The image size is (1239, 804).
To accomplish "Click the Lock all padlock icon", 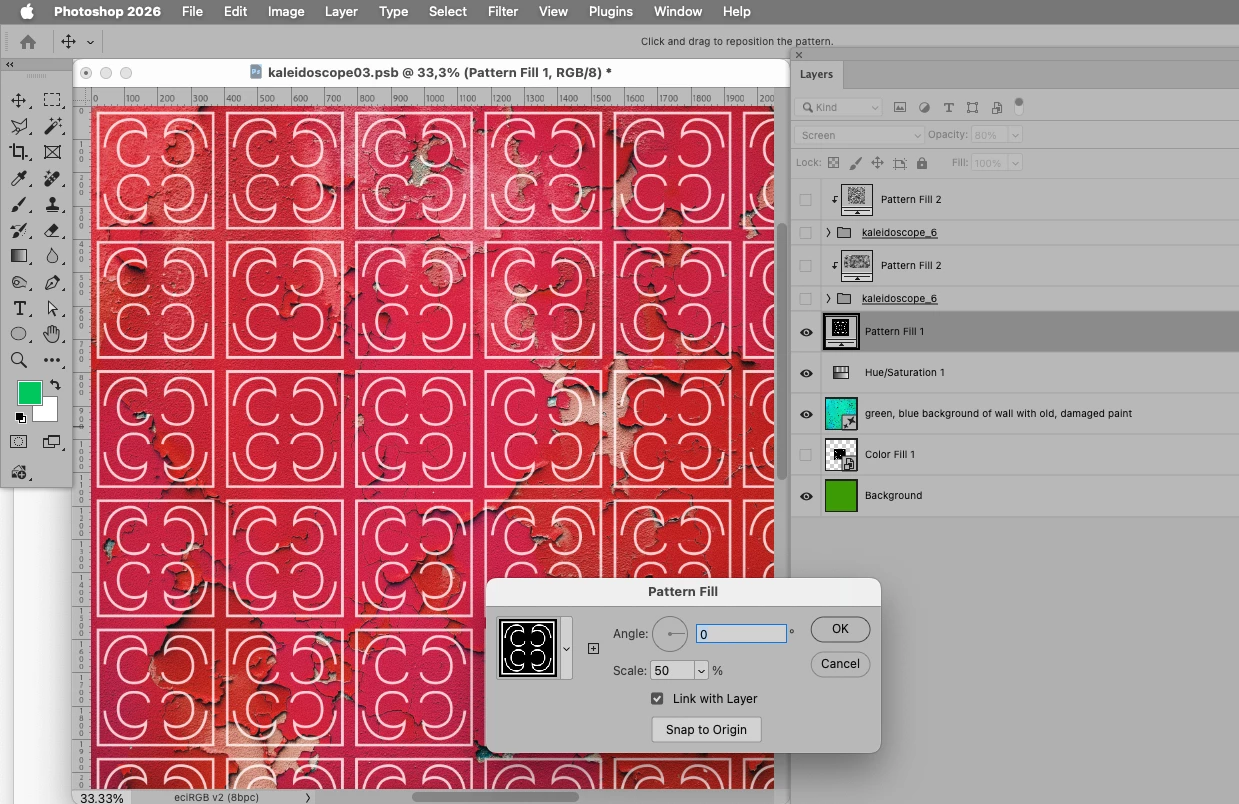I will [921, 163].
